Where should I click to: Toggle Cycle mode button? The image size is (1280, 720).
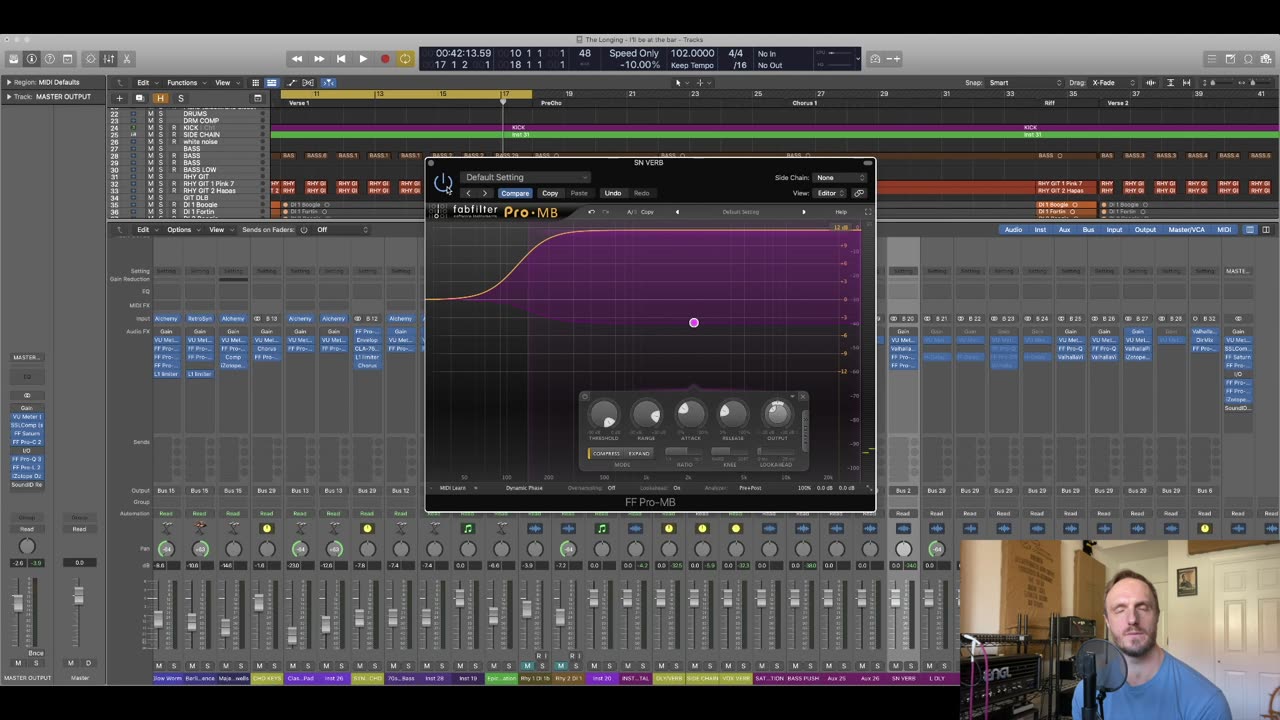[405, 59]
